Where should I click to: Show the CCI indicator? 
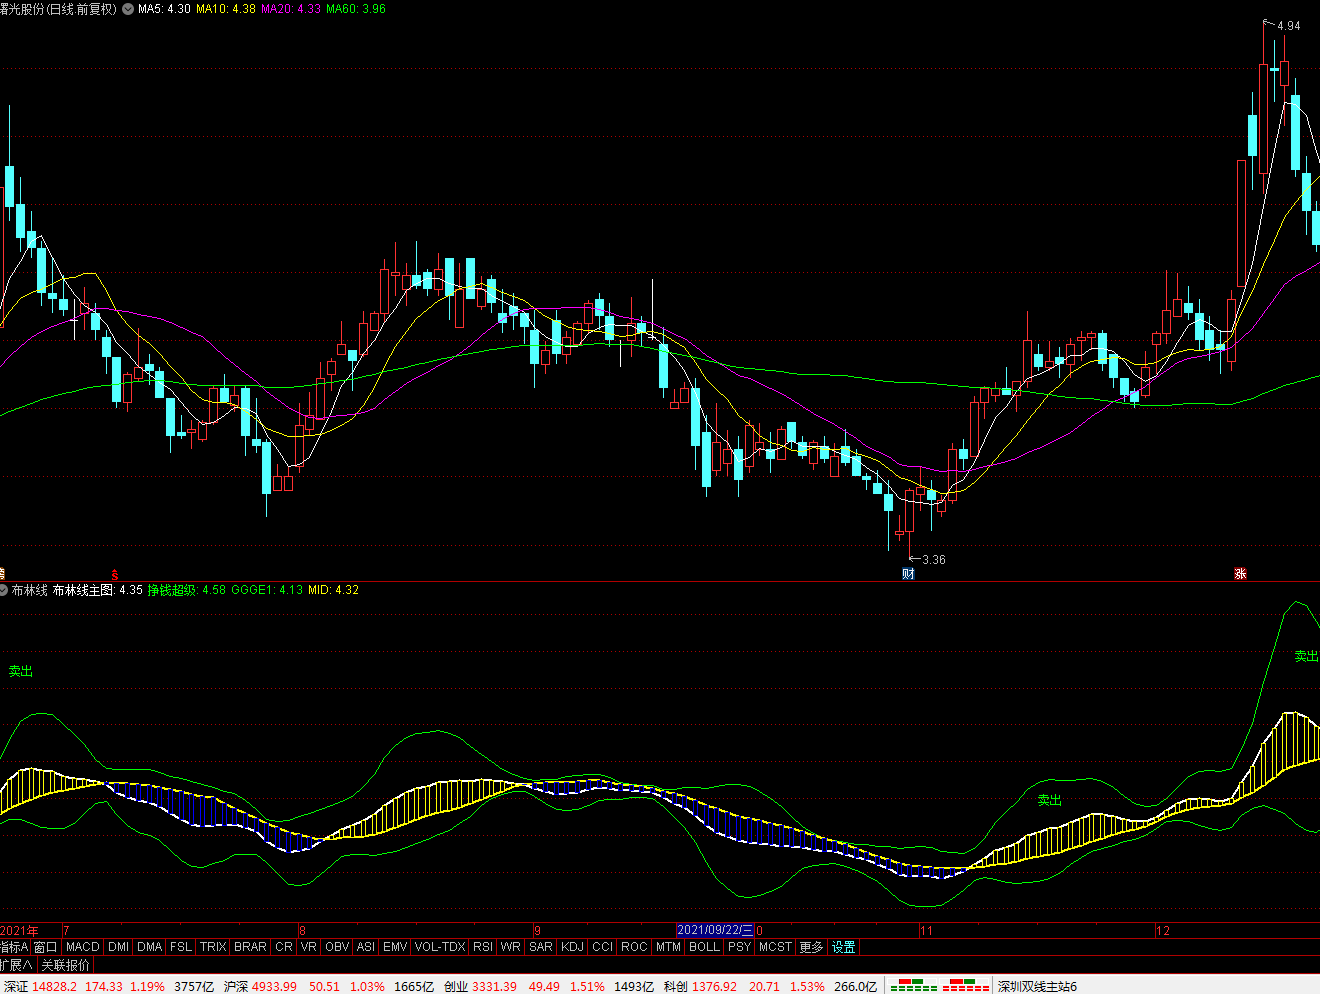602,947
